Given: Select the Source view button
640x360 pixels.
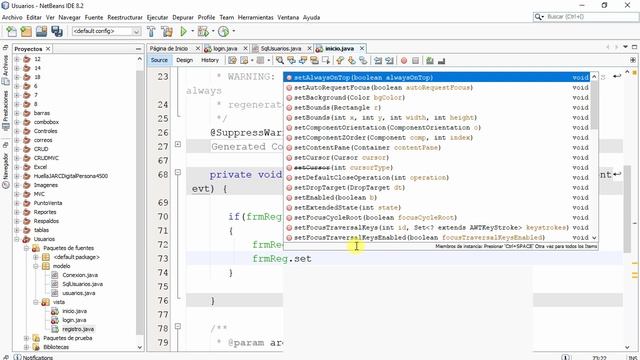Looking at the screenshot, I should point(159,60).
